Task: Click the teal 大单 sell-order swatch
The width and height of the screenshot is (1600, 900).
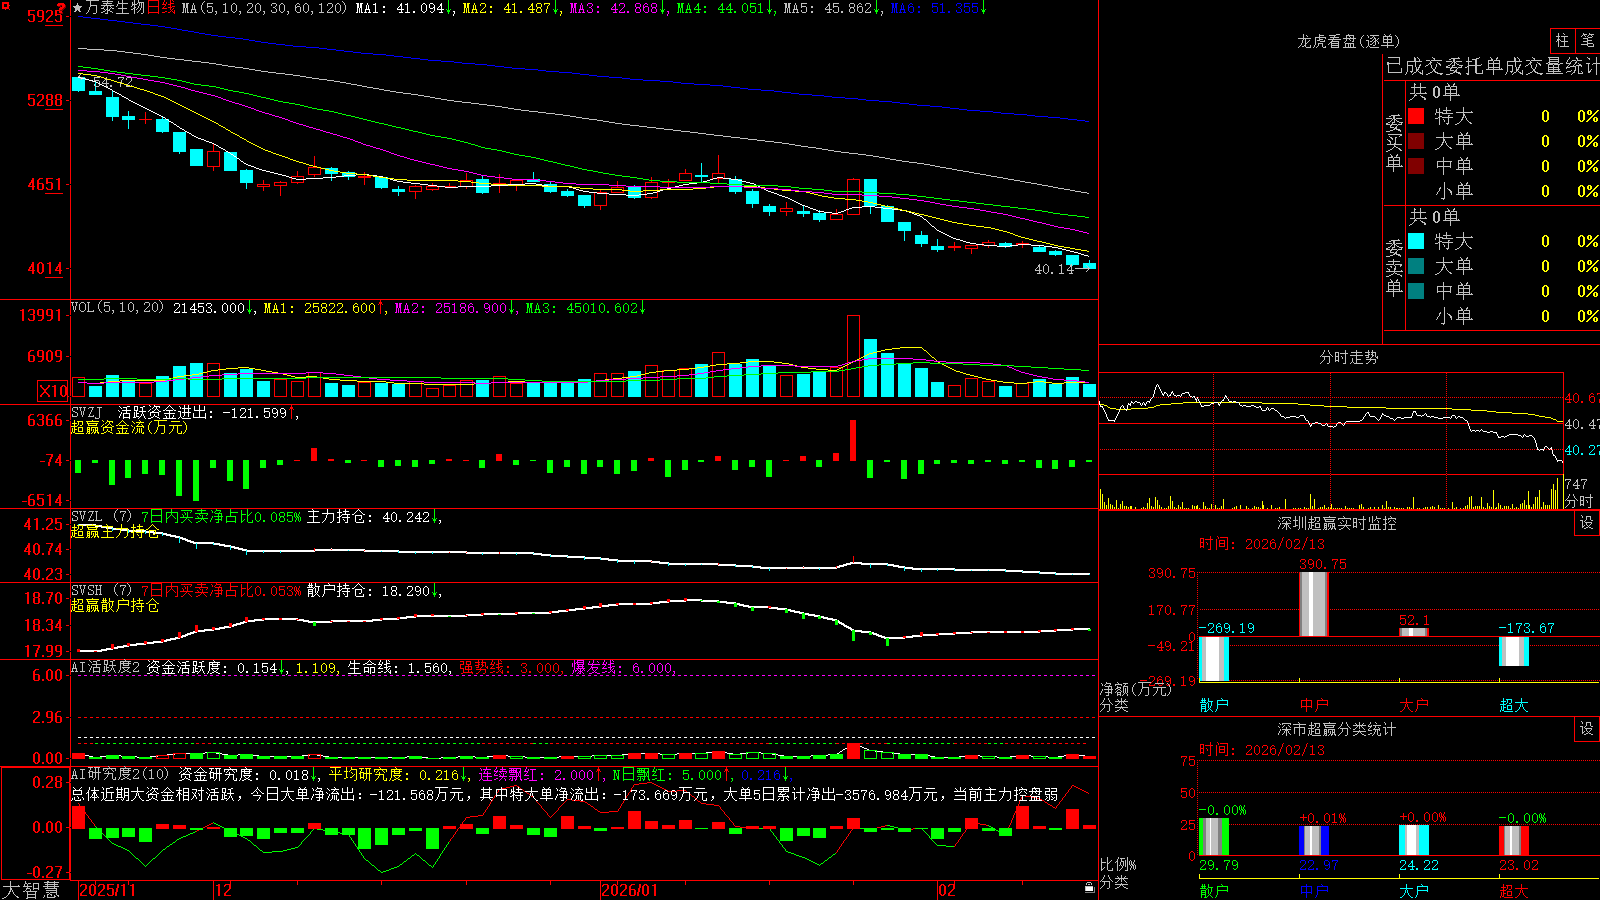Action: [1416, 266]
